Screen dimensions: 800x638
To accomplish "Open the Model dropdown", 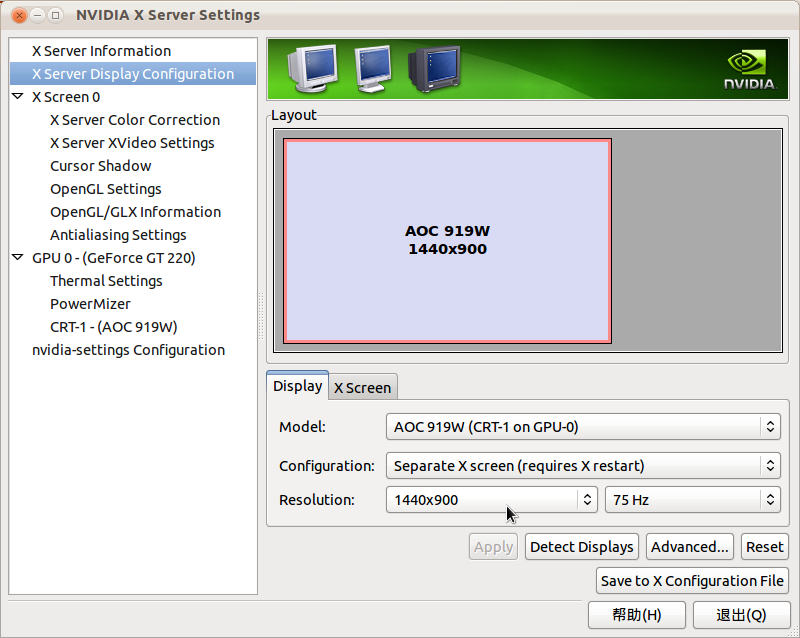I will pos(583,427).
